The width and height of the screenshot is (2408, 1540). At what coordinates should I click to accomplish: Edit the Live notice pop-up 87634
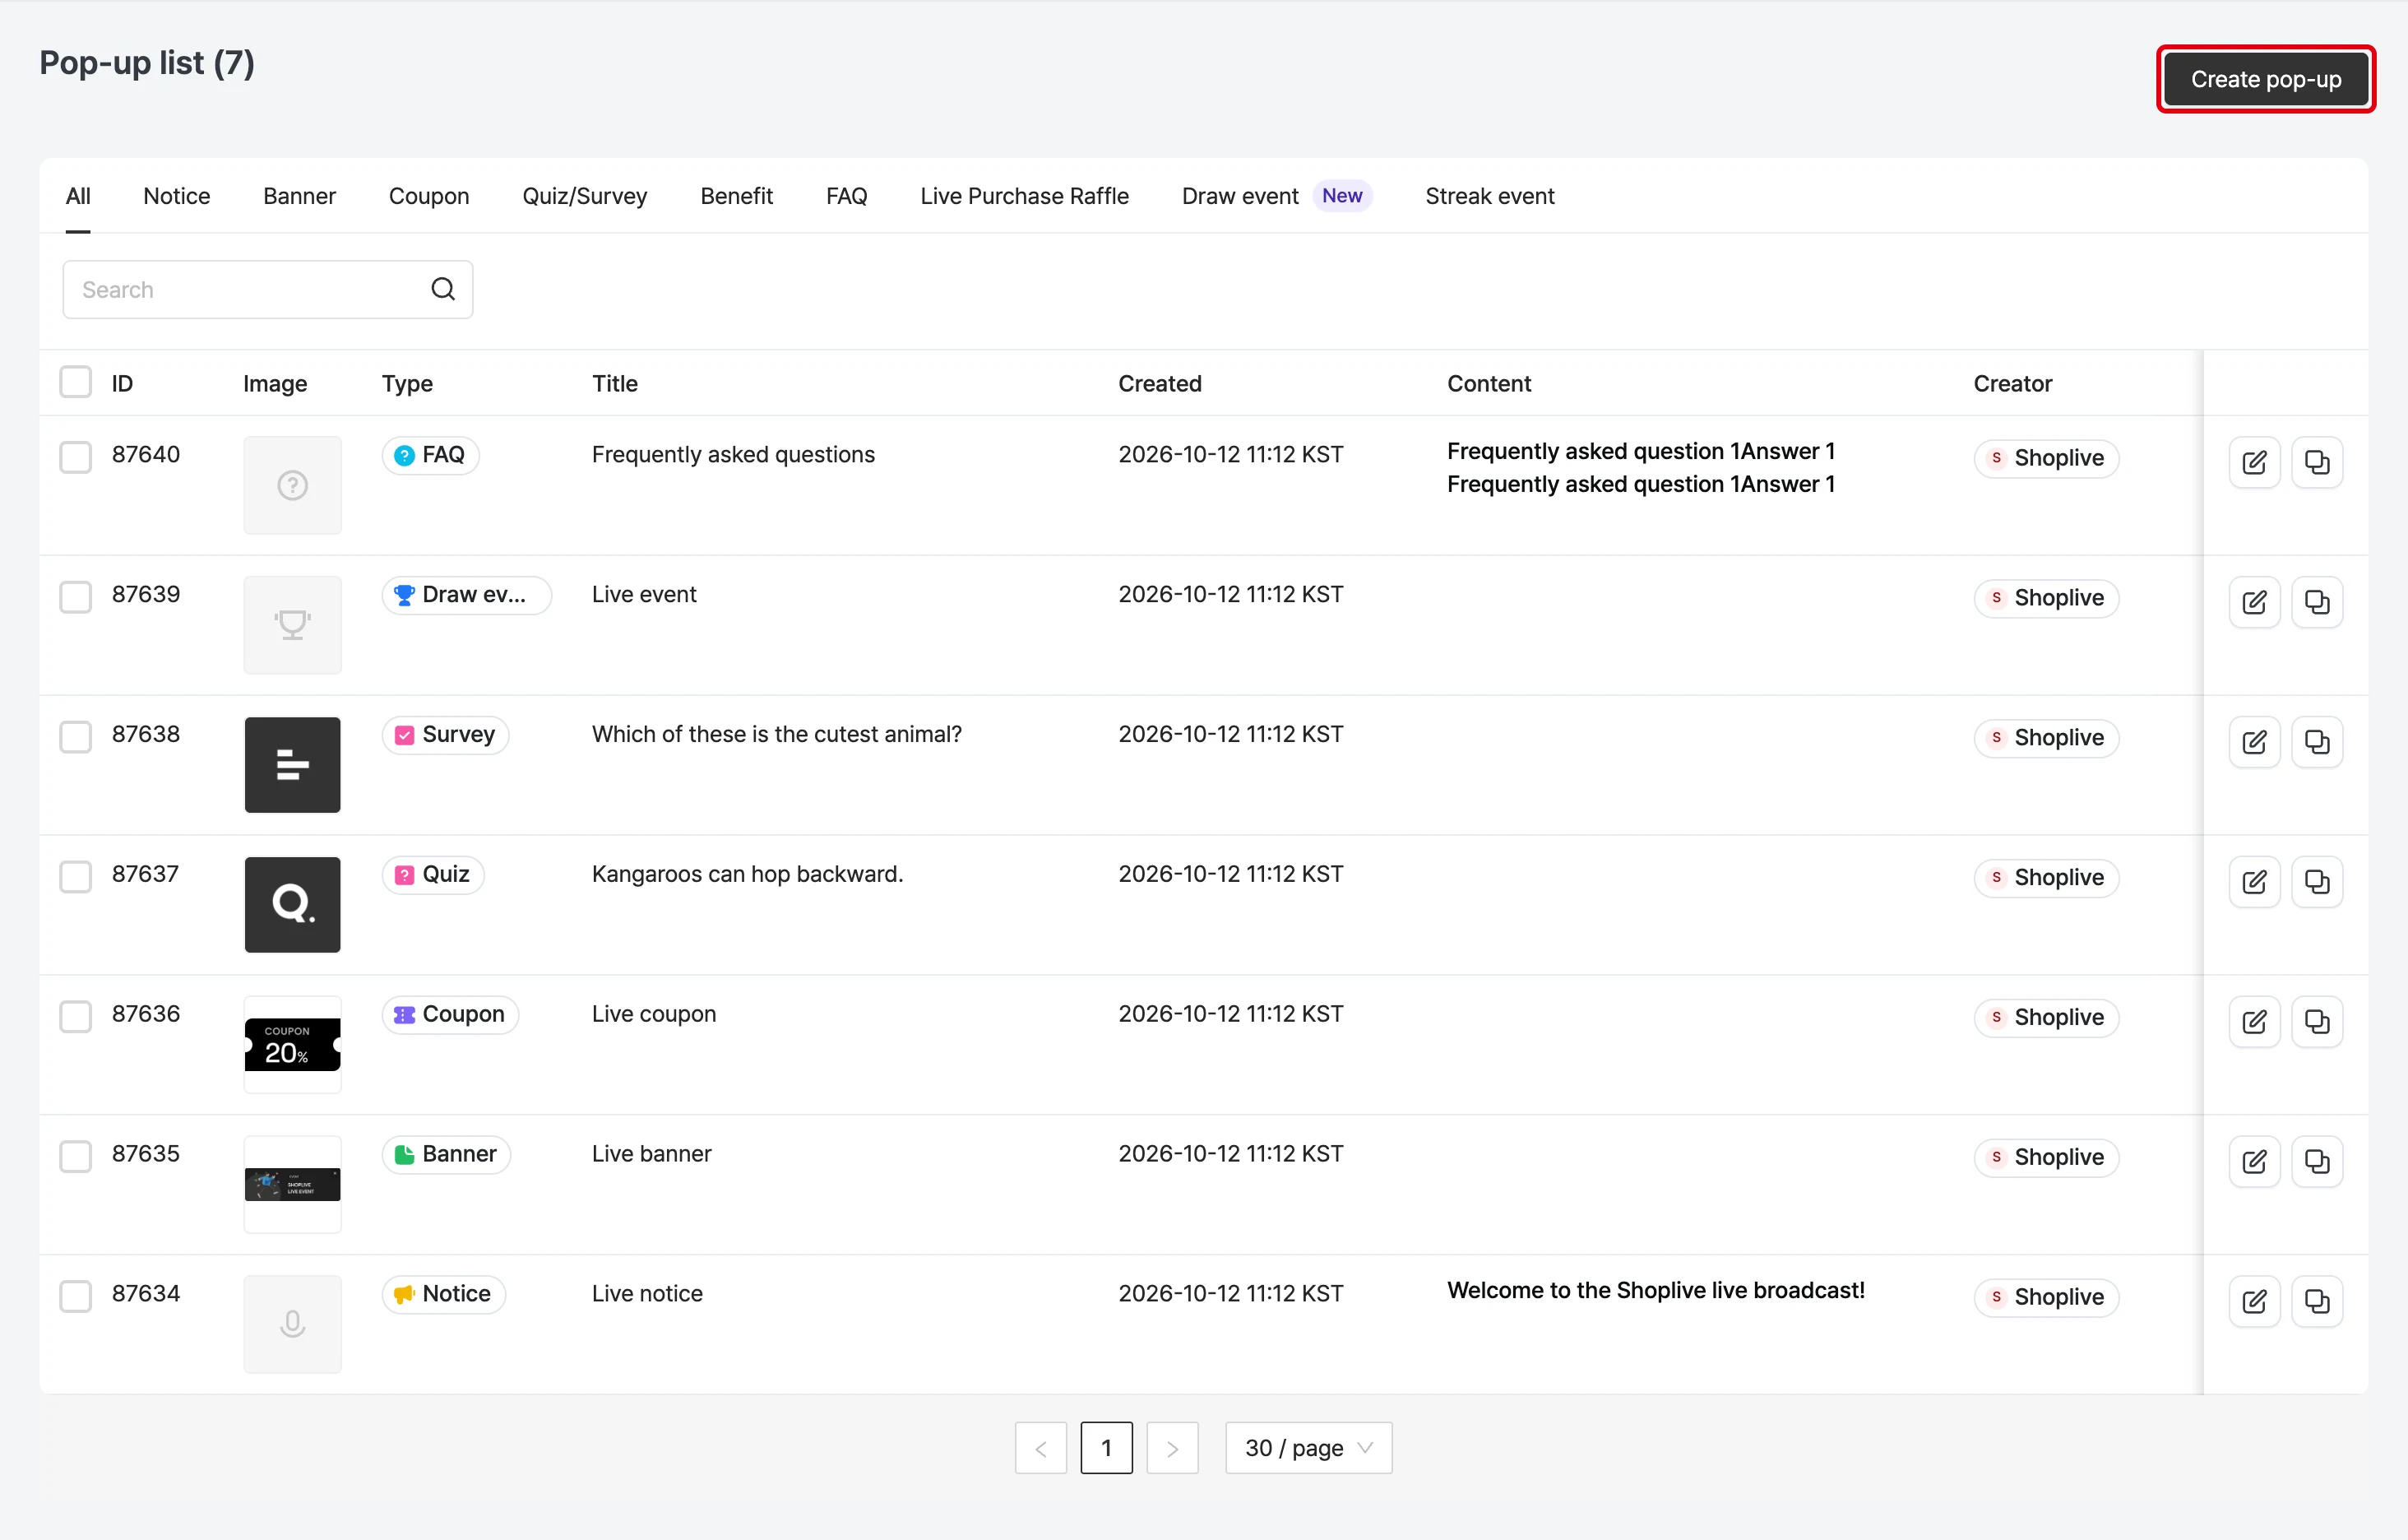tap(2254, 1302)
